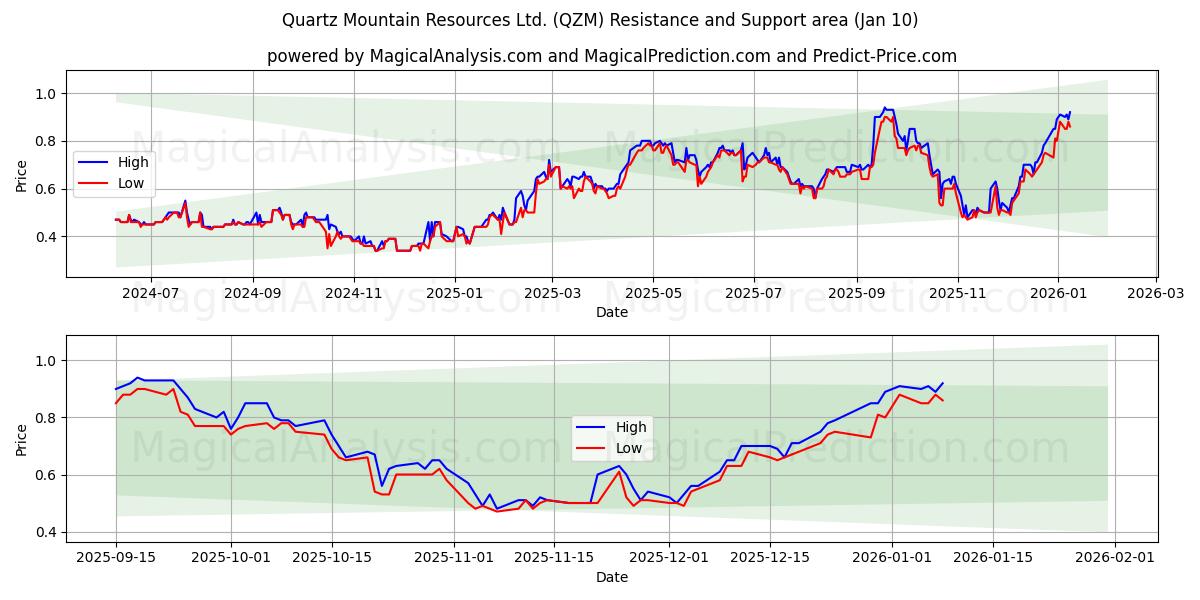Click the 2025-01 tick label
1200x600 pixels.
click(x=455, y=294)
